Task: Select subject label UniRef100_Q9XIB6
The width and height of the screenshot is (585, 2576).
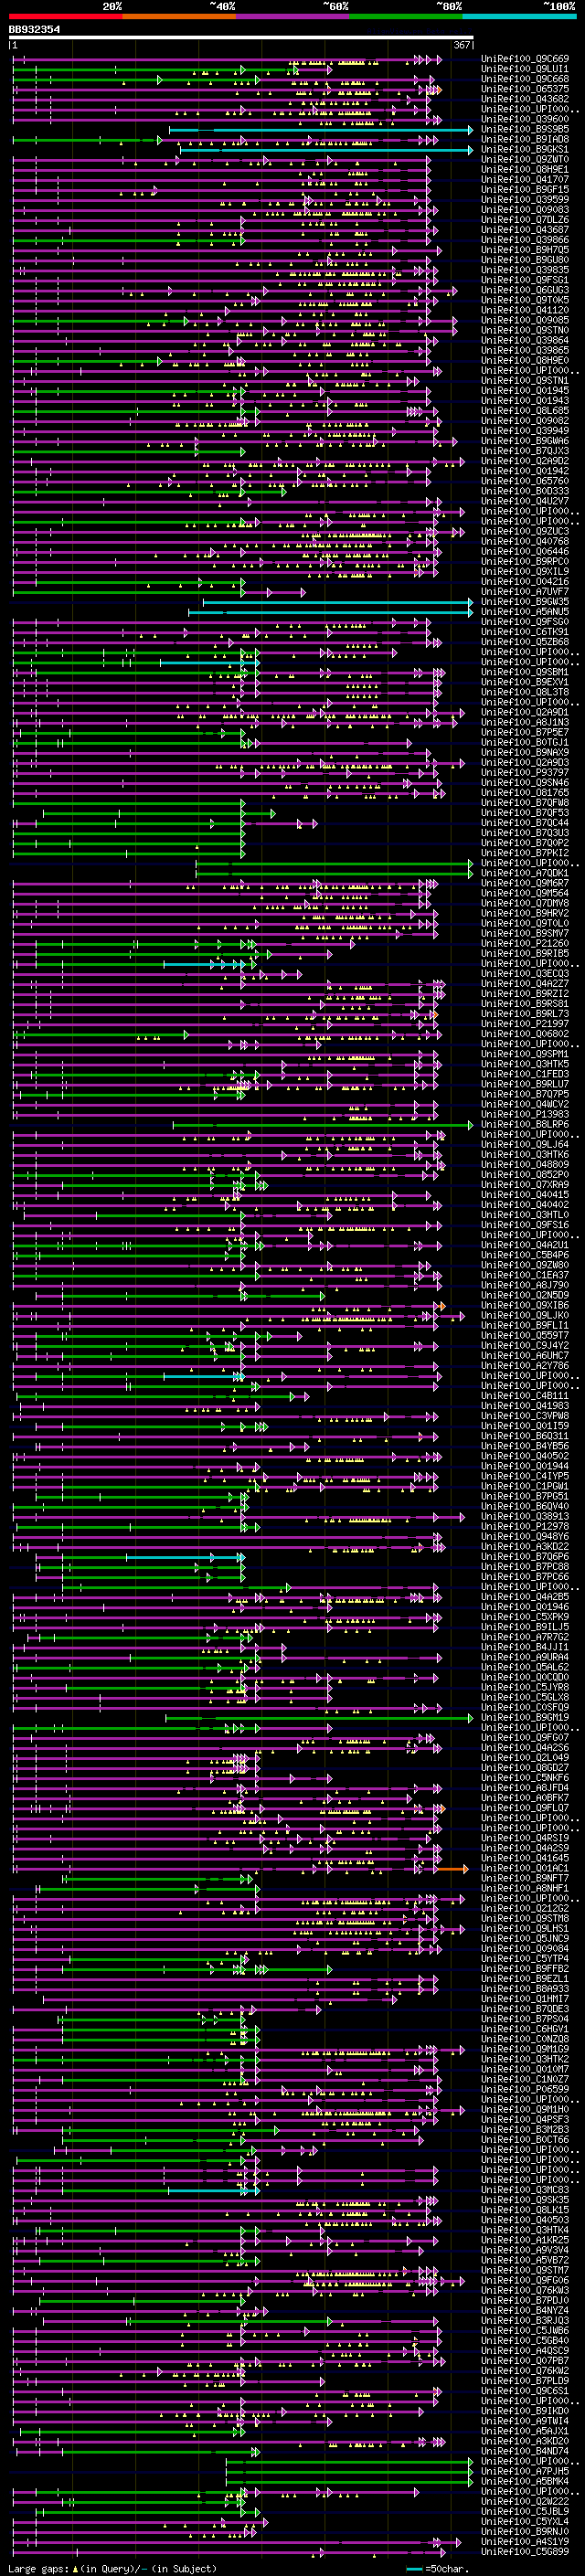Action: (525, 1306)
